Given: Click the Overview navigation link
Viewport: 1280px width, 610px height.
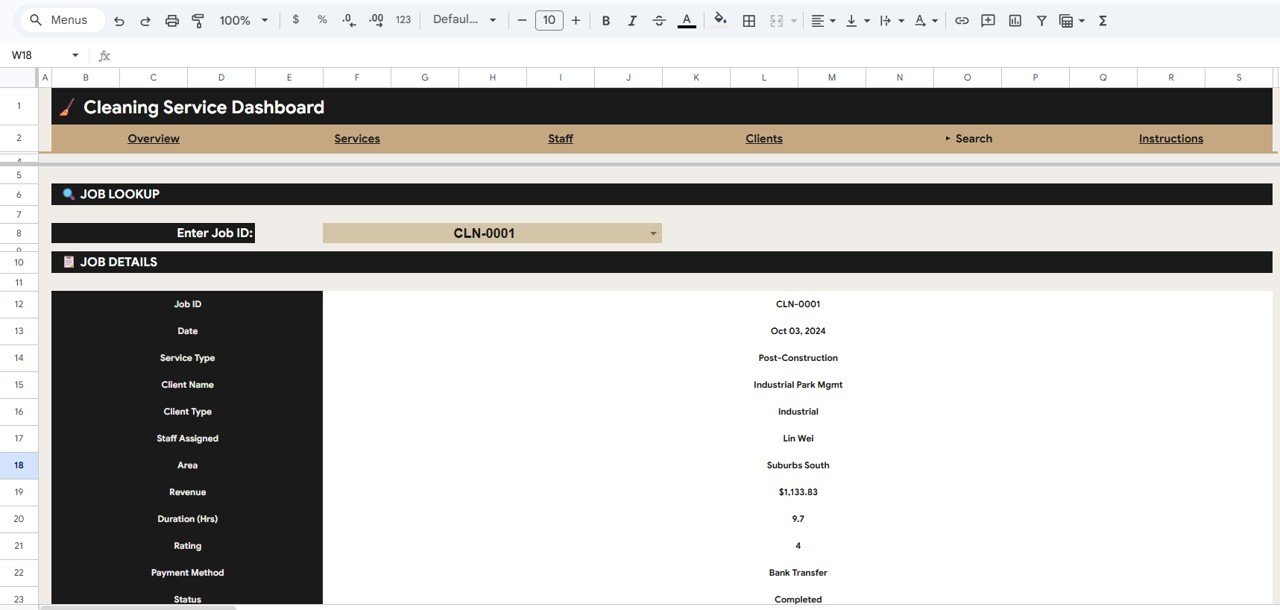Looking at the screenshot, I should [x=153, y=138].
